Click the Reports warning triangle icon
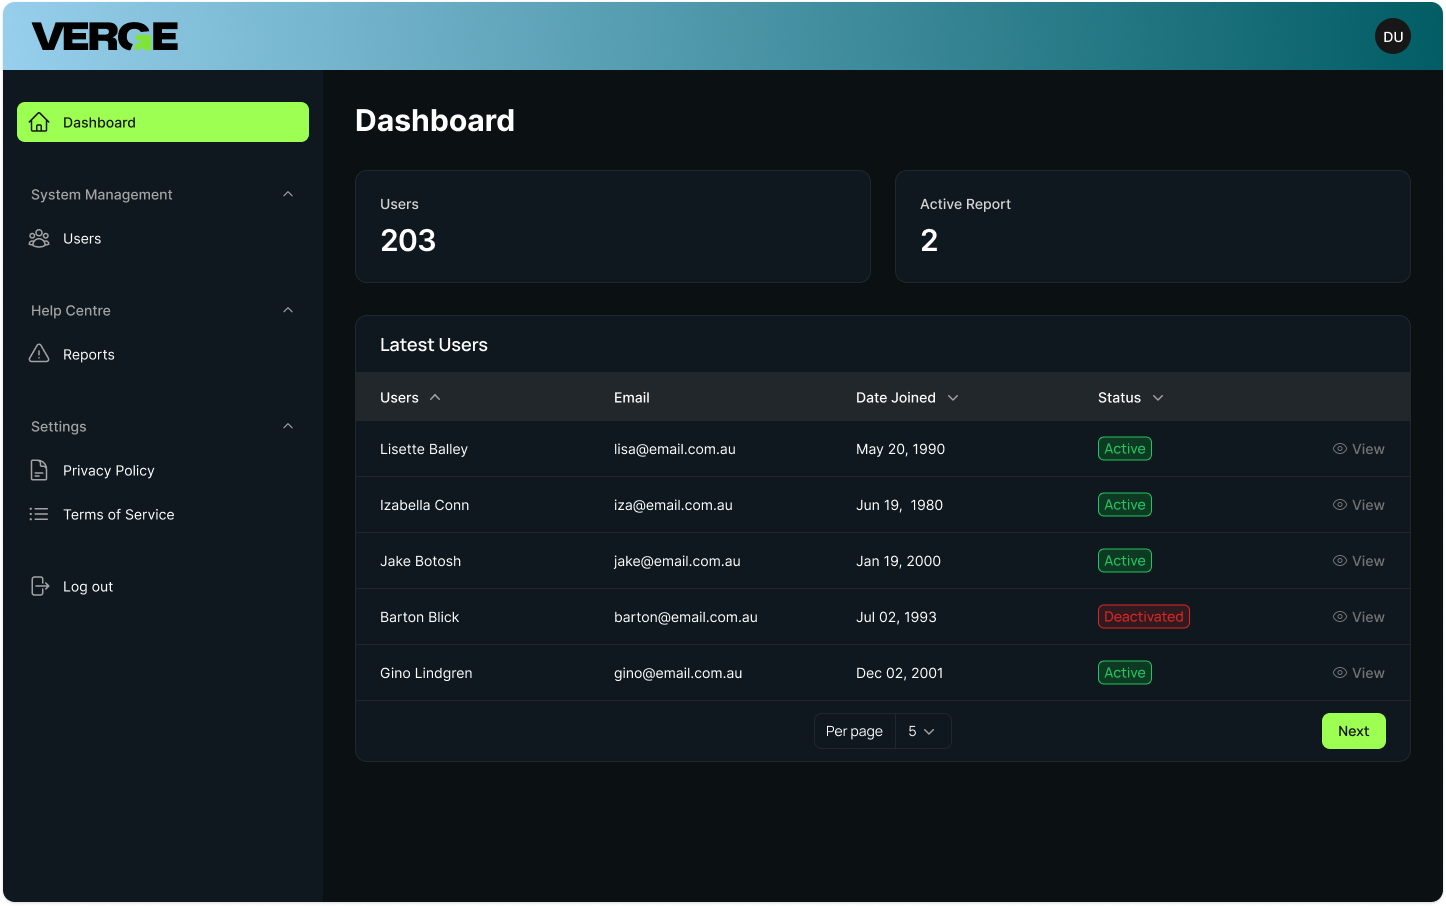This screenshot has width=1446, height=906. point(39,353)
